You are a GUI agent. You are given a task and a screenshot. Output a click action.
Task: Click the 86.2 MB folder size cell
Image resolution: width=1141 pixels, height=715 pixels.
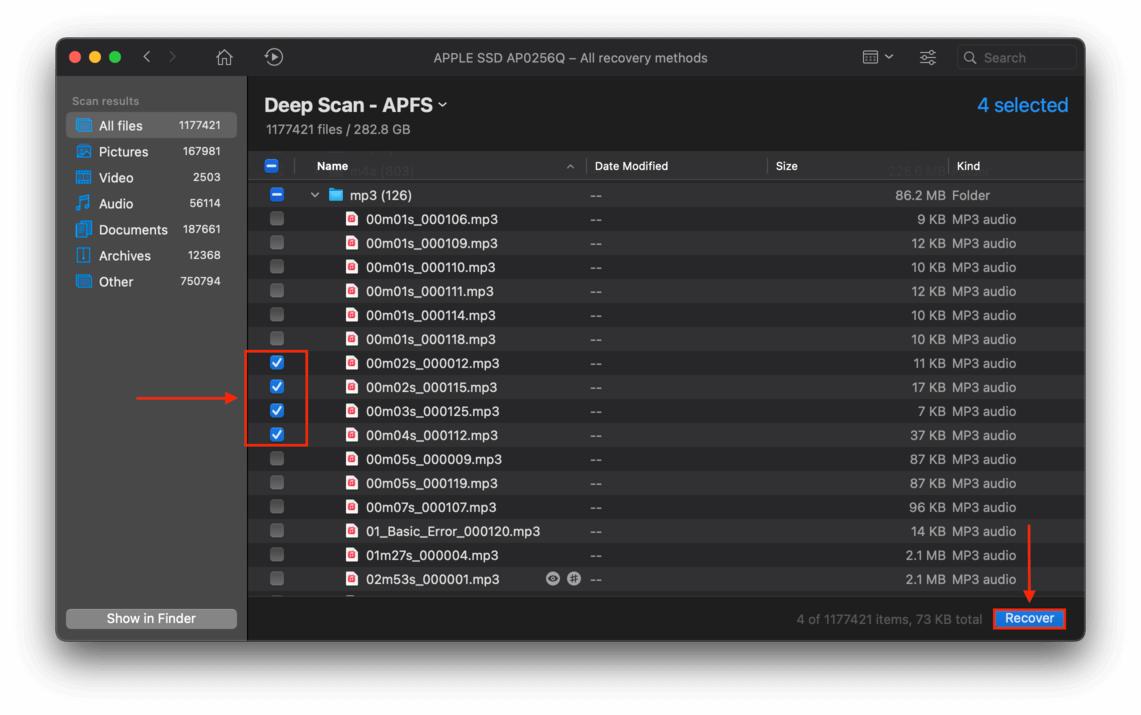pos(920,195)
